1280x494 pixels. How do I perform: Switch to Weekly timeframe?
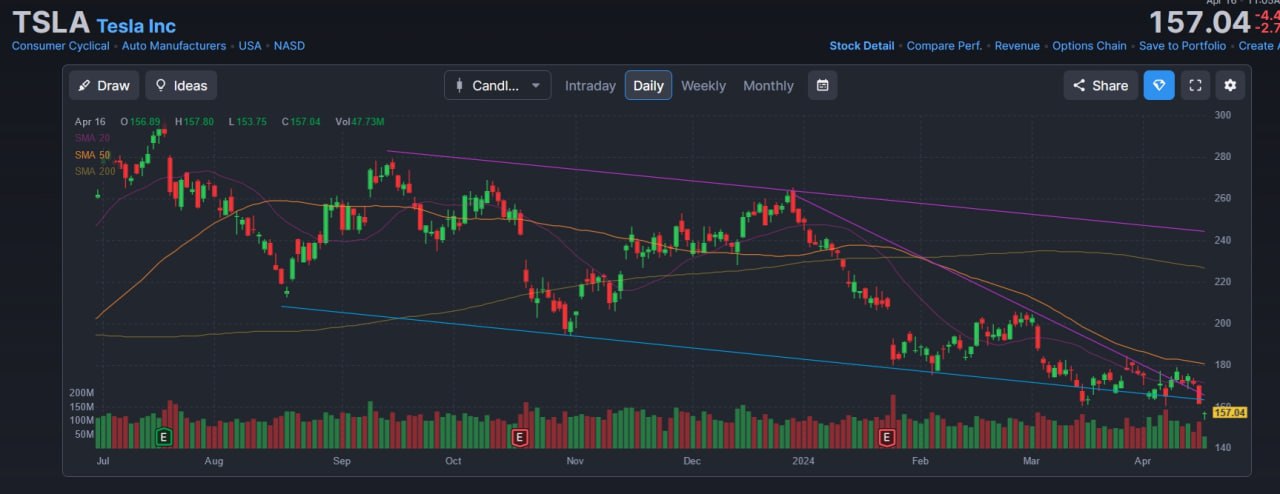(703, 86)
